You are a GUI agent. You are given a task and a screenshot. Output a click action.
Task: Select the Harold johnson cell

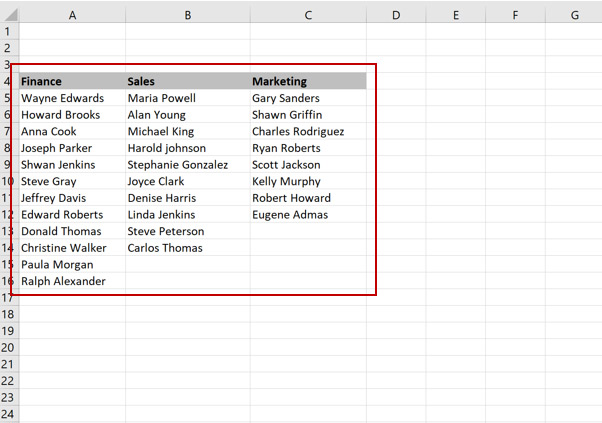click(x=188, y=148)
